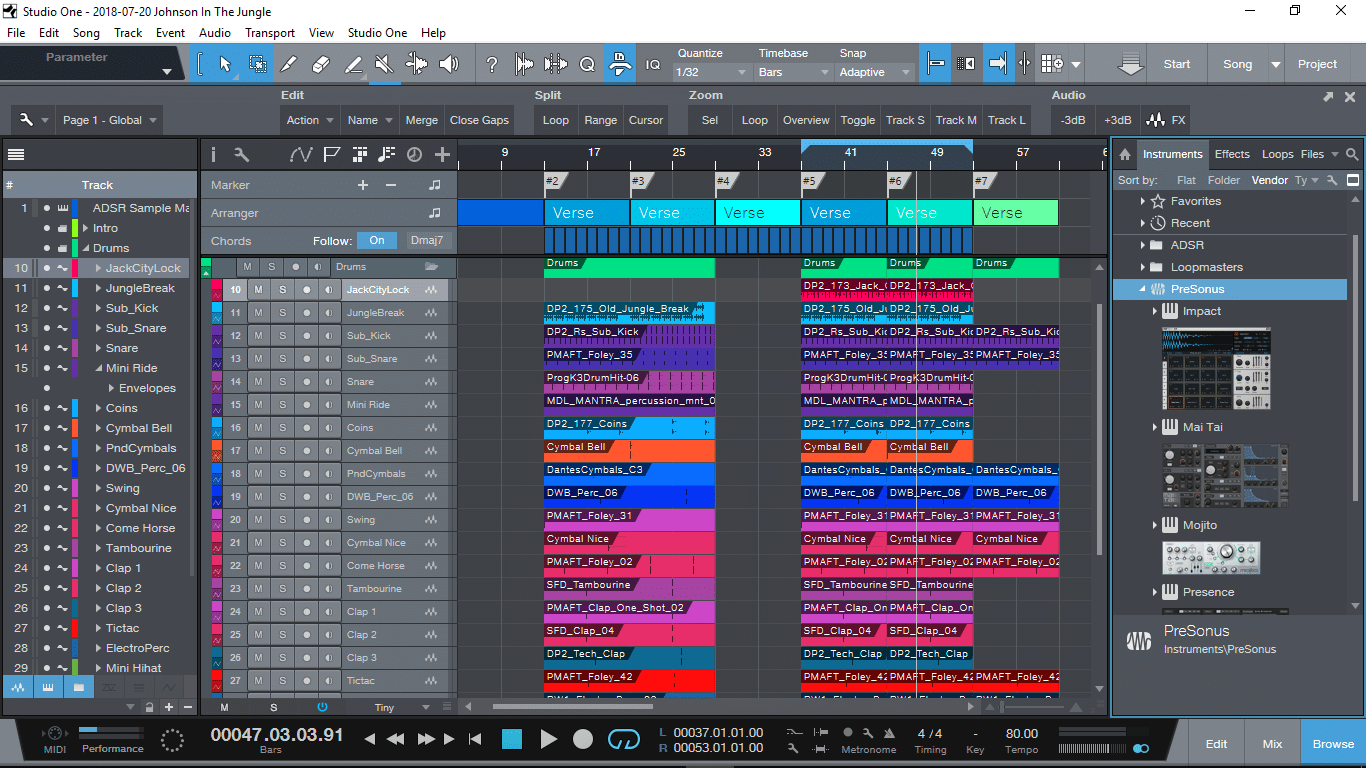Open the Quantize 1/32 dropdown
The height and width of the screenshot is (768, 1366).
tap(712, 72)
